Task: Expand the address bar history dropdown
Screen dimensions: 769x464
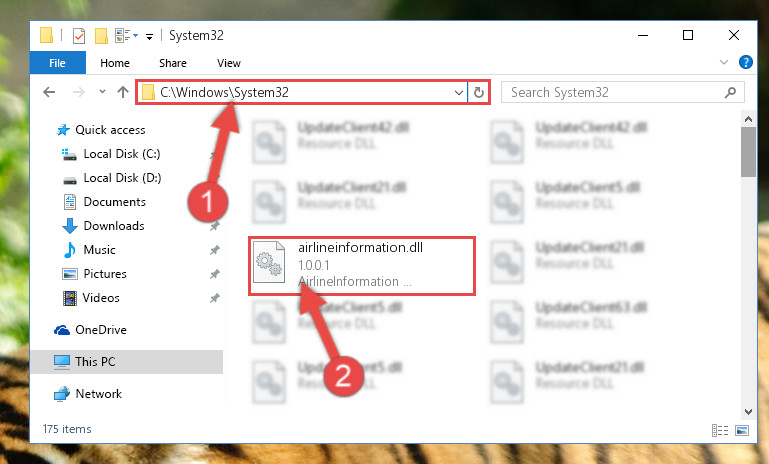Action: [x=459, y=92]
